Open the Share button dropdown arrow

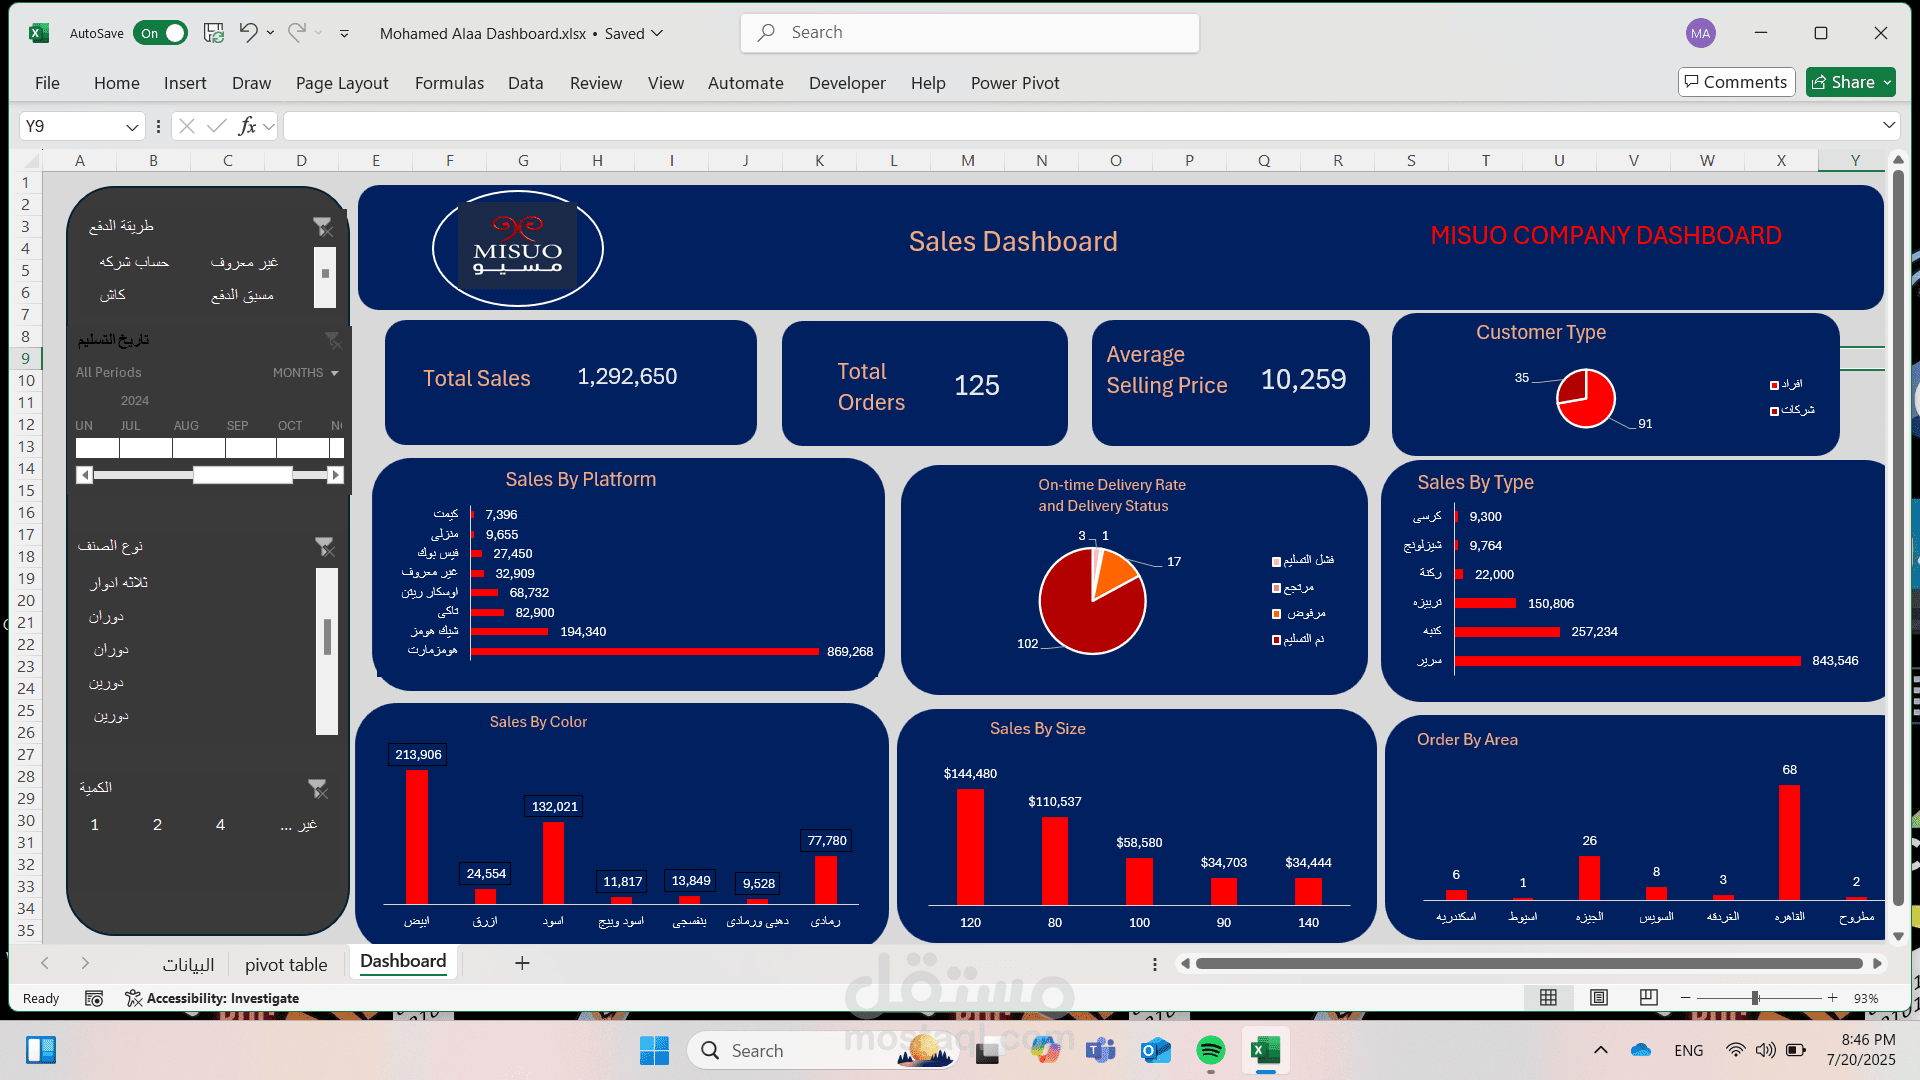pos(1887,82)
